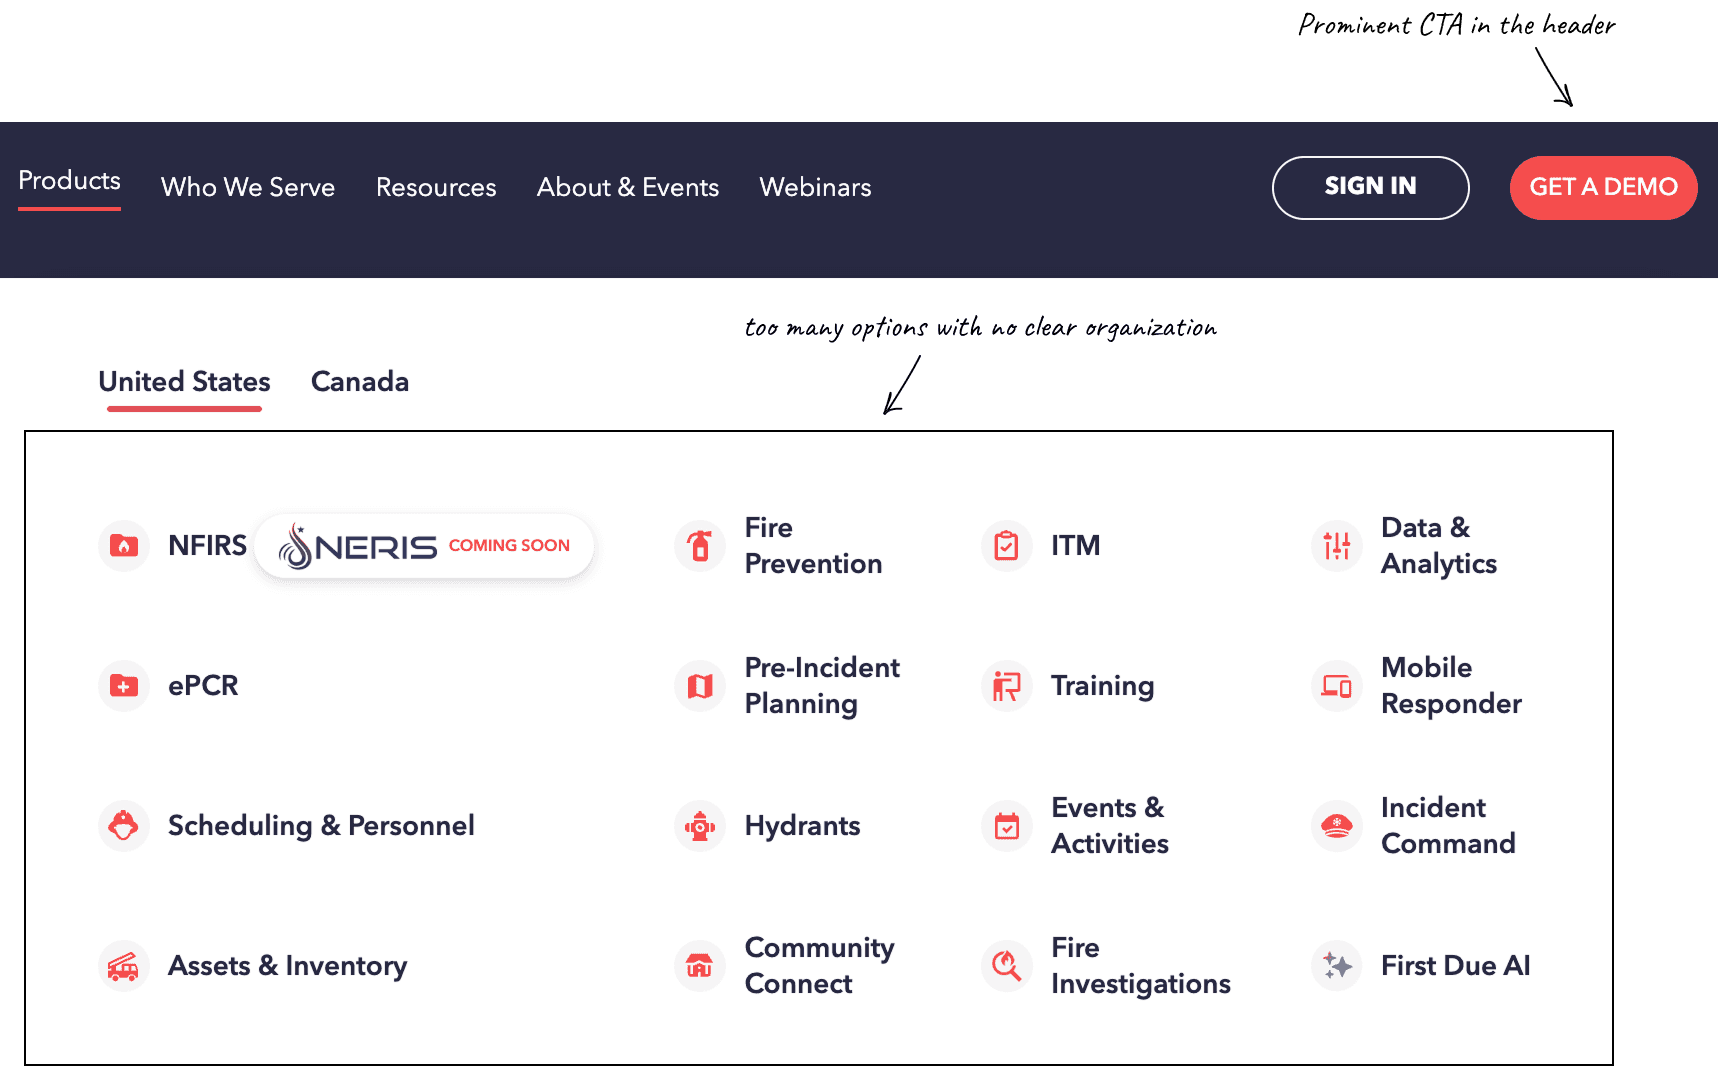Viewport: 1718px width, 1086px height.
Task: Open the Hydrants product link
Action: pos(803,826)
